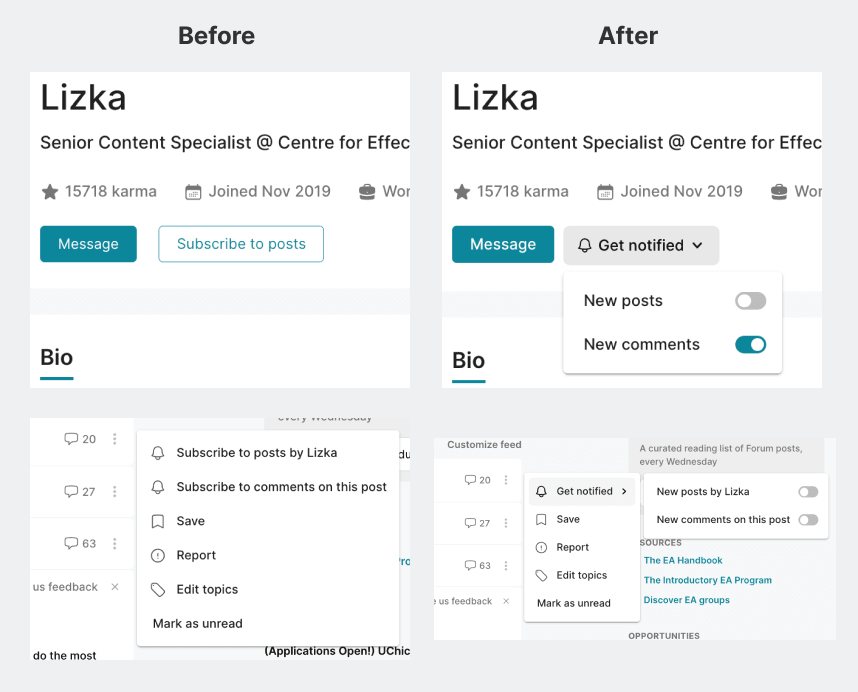Image resolution: width=858 pixels, height=692 pixels.
Task: Toggle New comments on this post switch
Action: click(808, 520)
